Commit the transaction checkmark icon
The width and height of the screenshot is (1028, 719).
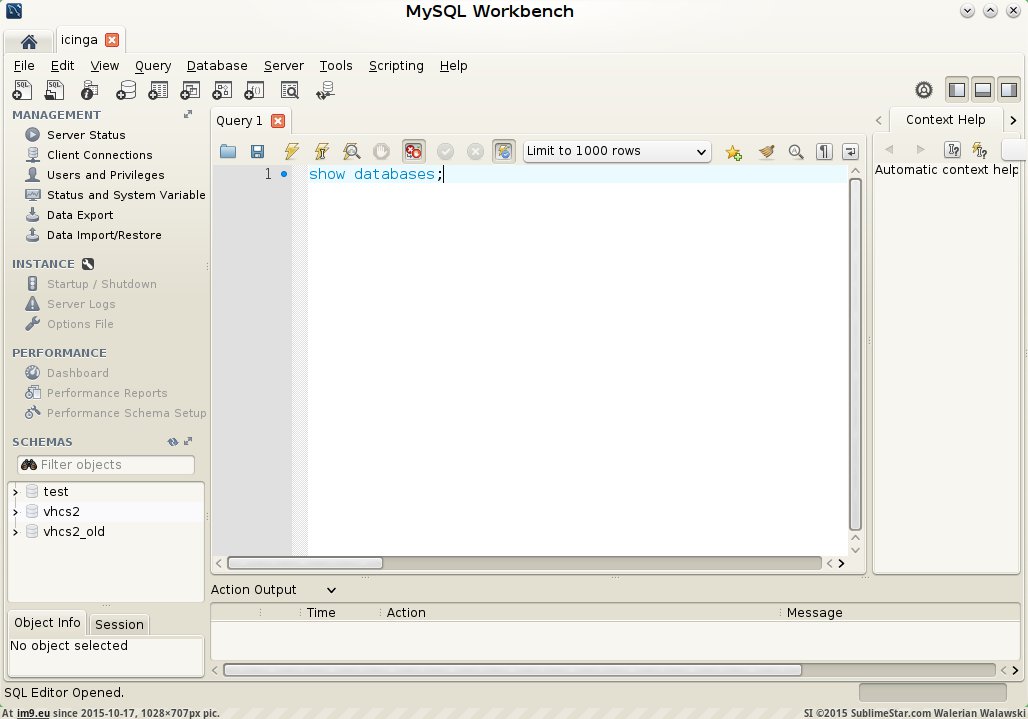click(x=445, y=151)
